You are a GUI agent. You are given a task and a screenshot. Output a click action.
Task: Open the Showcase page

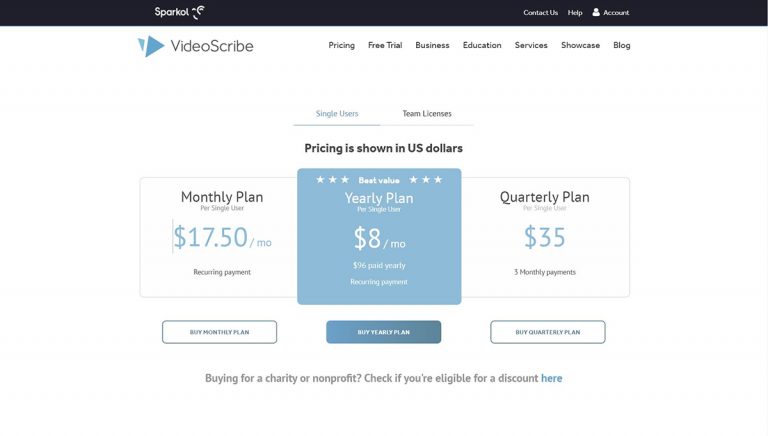(x=580, y=45)
